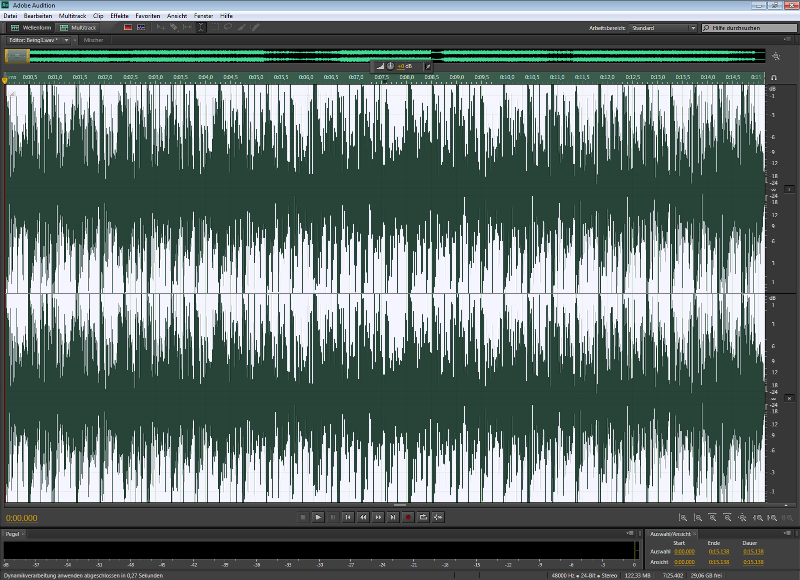Move playhead to next marker
The width and height of the screenshot is (800, 580).
coord(393,517)
